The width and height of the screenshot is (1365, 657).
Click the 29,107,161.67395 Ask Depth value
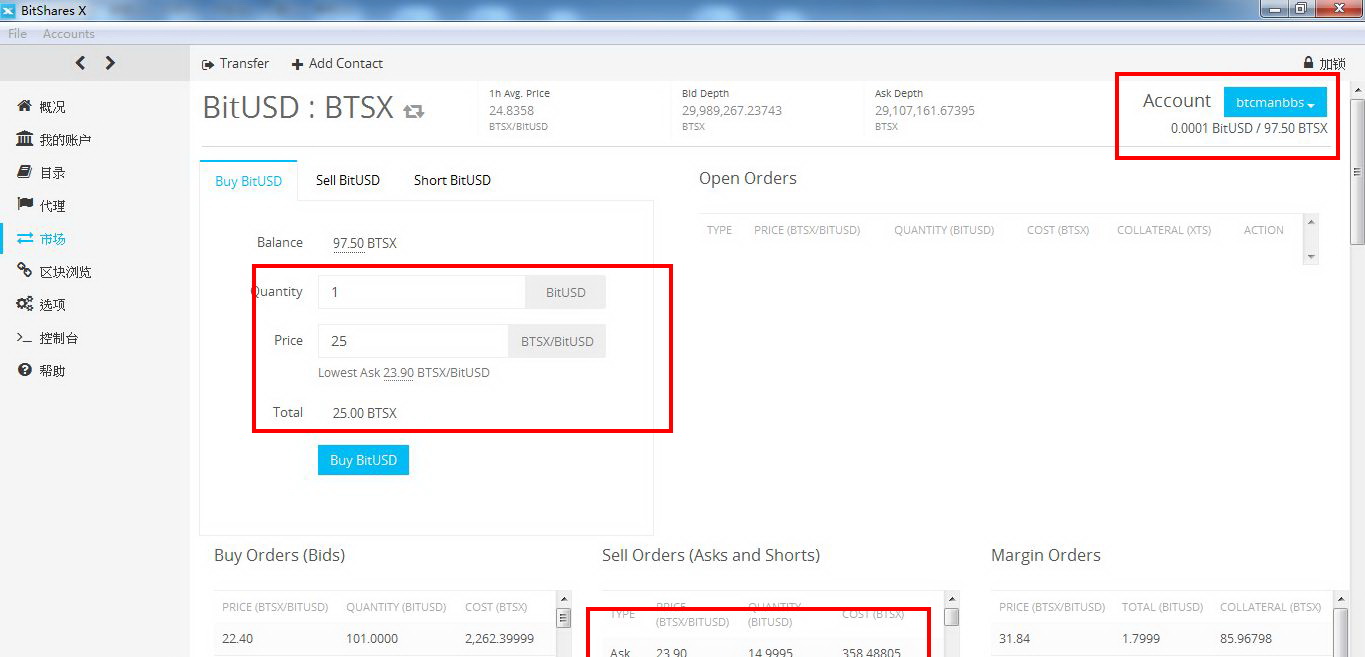coord(925,111)
